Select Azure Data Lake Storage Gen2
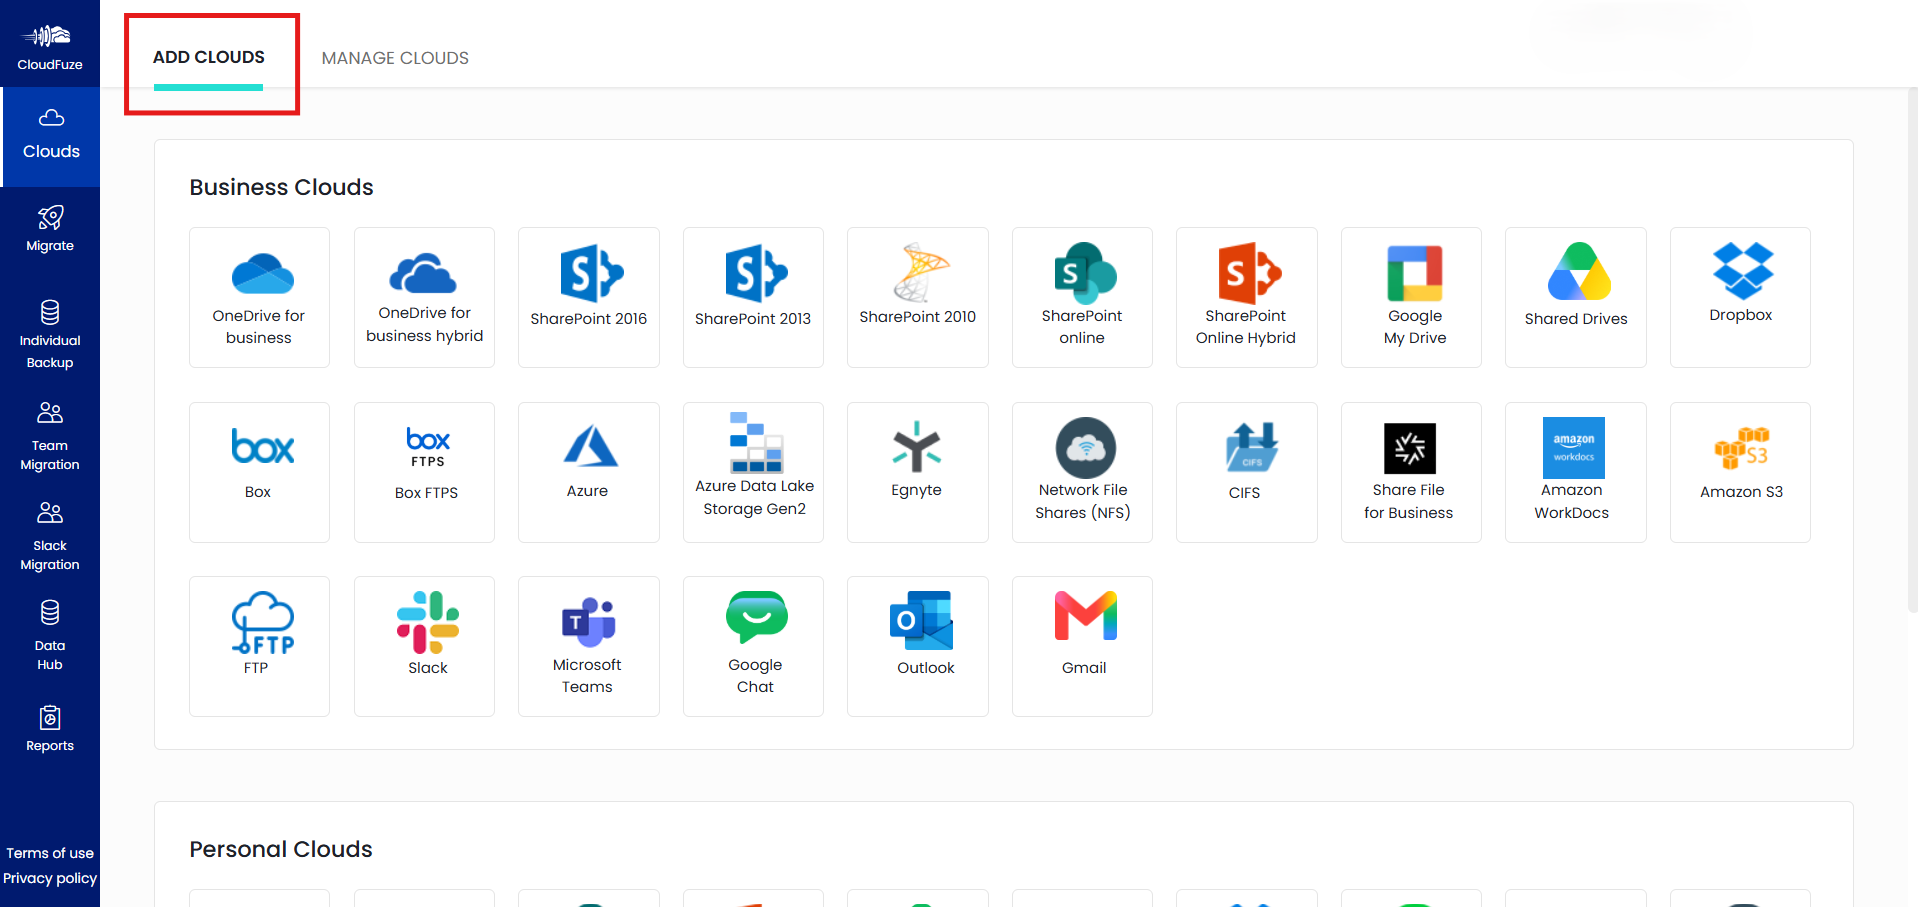This screenshot has height=907, width=1918. (753, 472)
